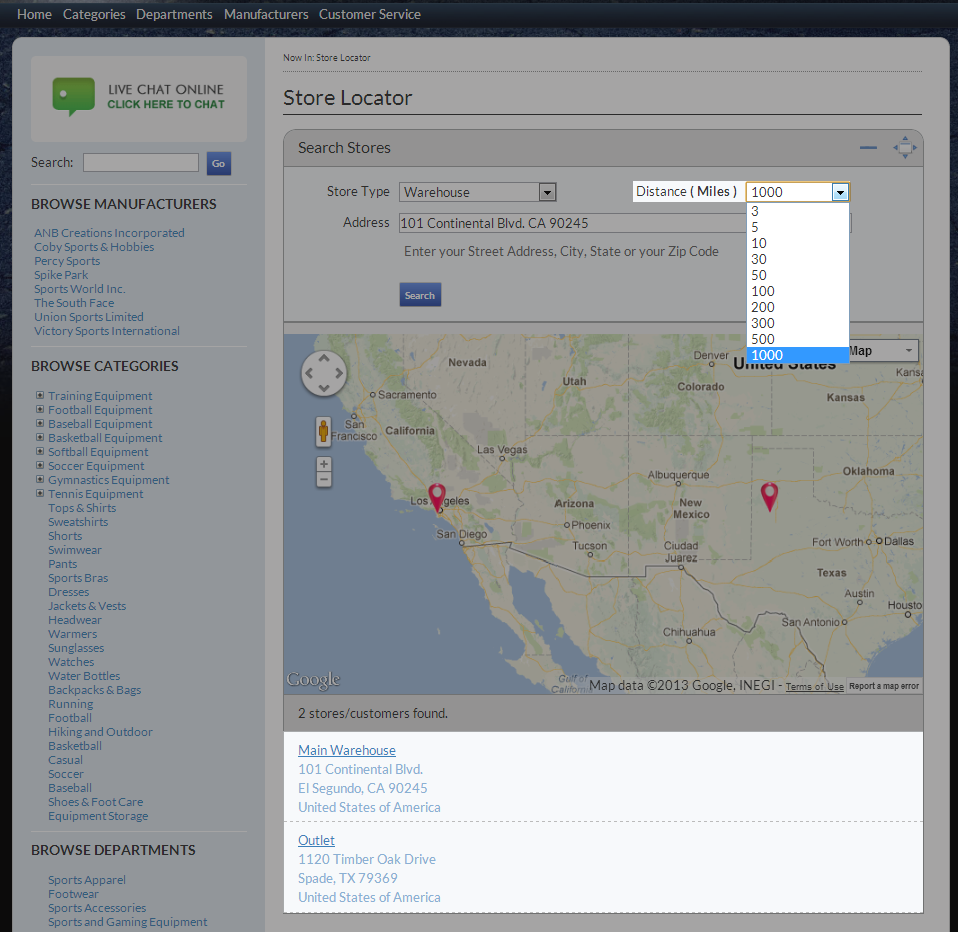Minimize the Search Stores panel
Image resolution: width=958 pixels, height=932 pixels.
pyautogui.click(x=868, y=148)
